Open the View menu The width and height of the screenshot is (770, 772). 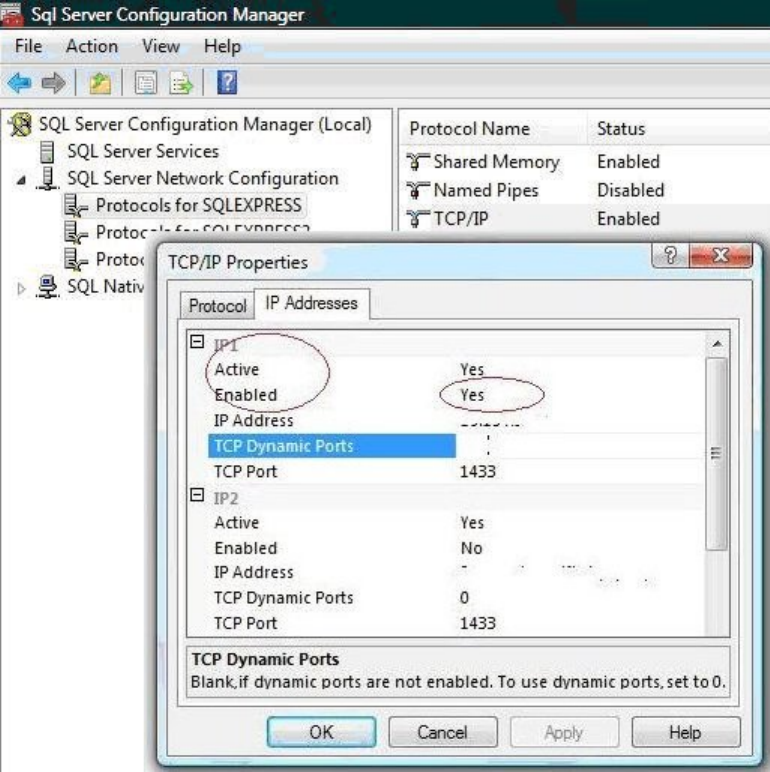(x=161, y=46)
